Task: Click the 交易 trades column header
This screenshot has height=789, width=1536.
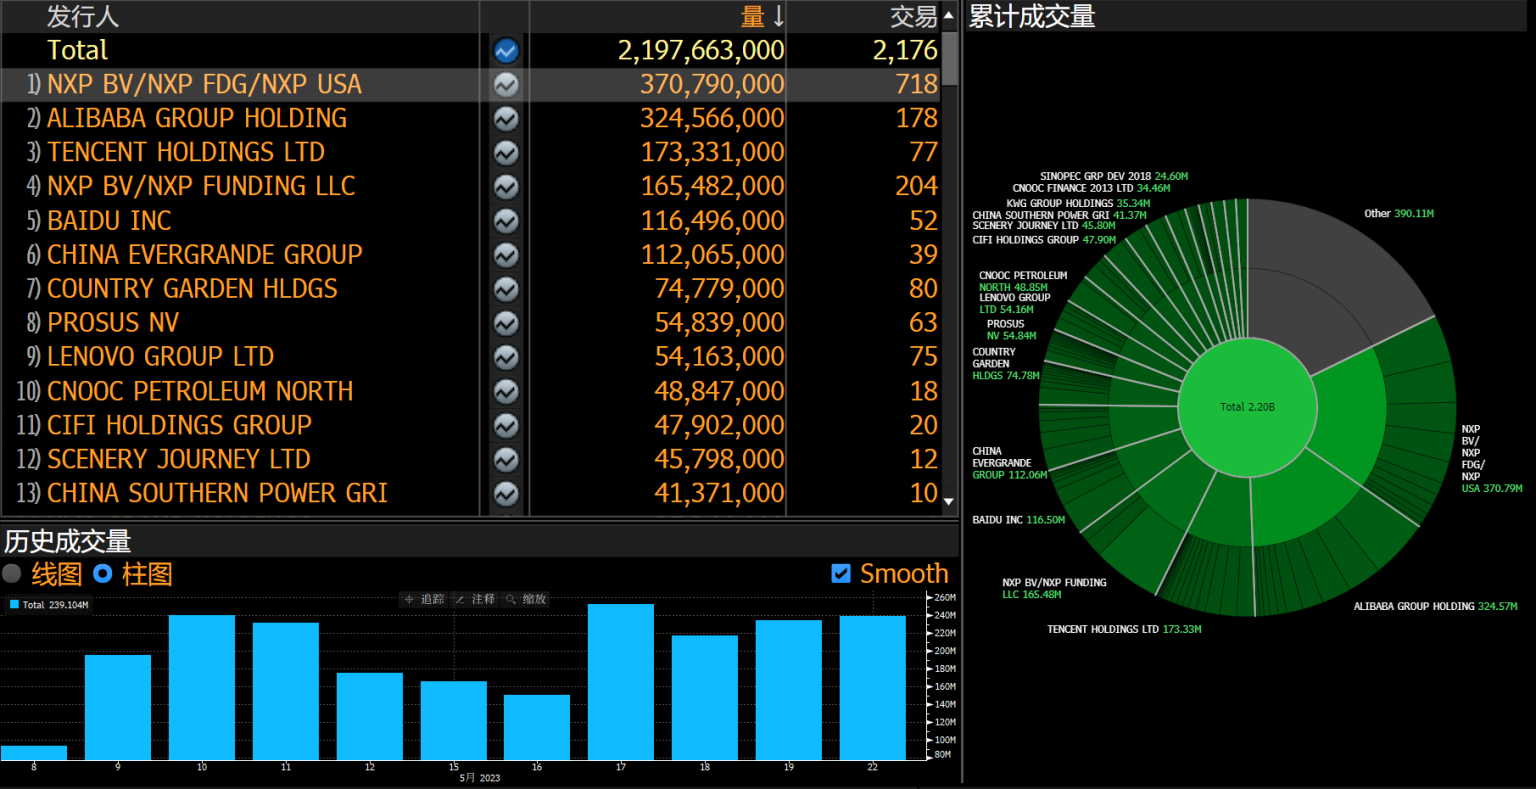Action: pyautogui.click(x=913, y=16)
